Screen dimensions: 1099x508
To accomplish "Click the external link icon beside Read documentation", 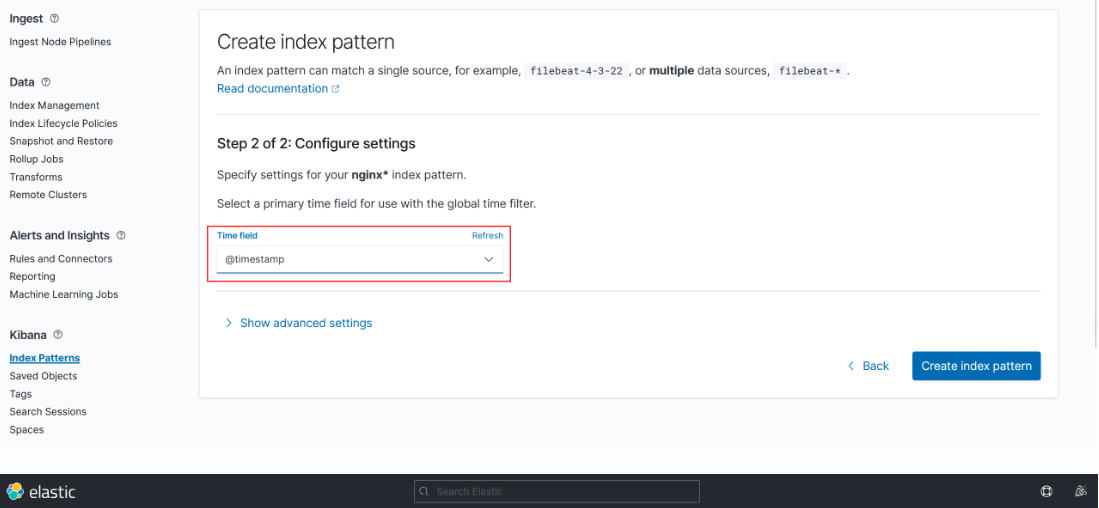I will coord(335,89).
